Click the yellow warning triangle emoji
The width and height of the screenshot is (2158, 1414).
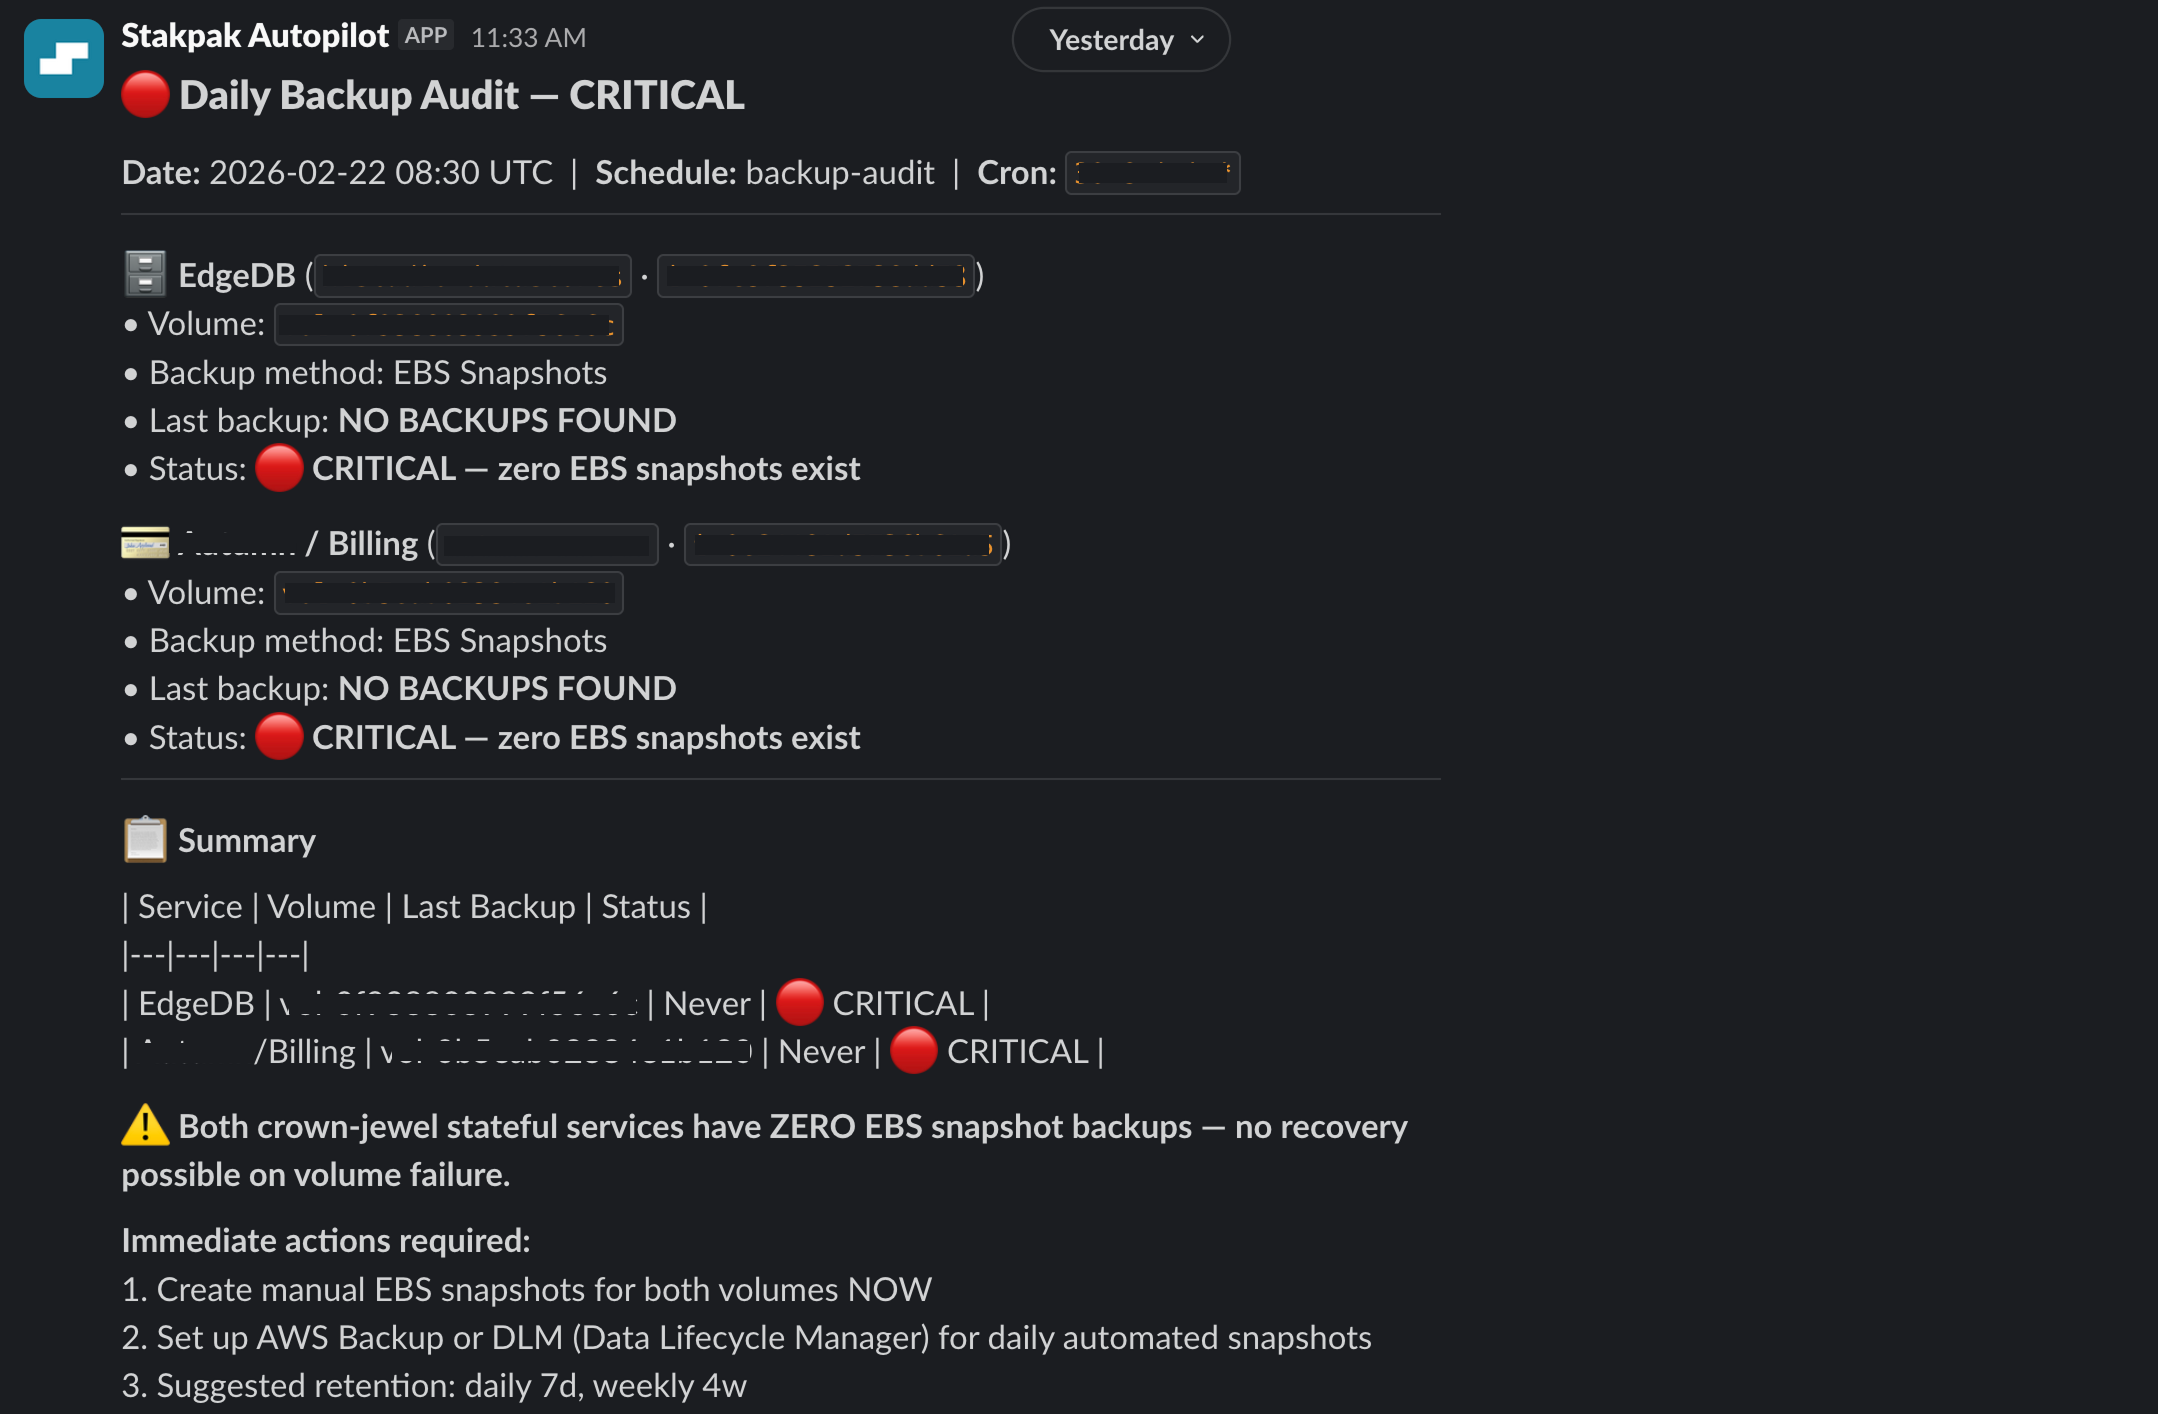pos(145,1125)
